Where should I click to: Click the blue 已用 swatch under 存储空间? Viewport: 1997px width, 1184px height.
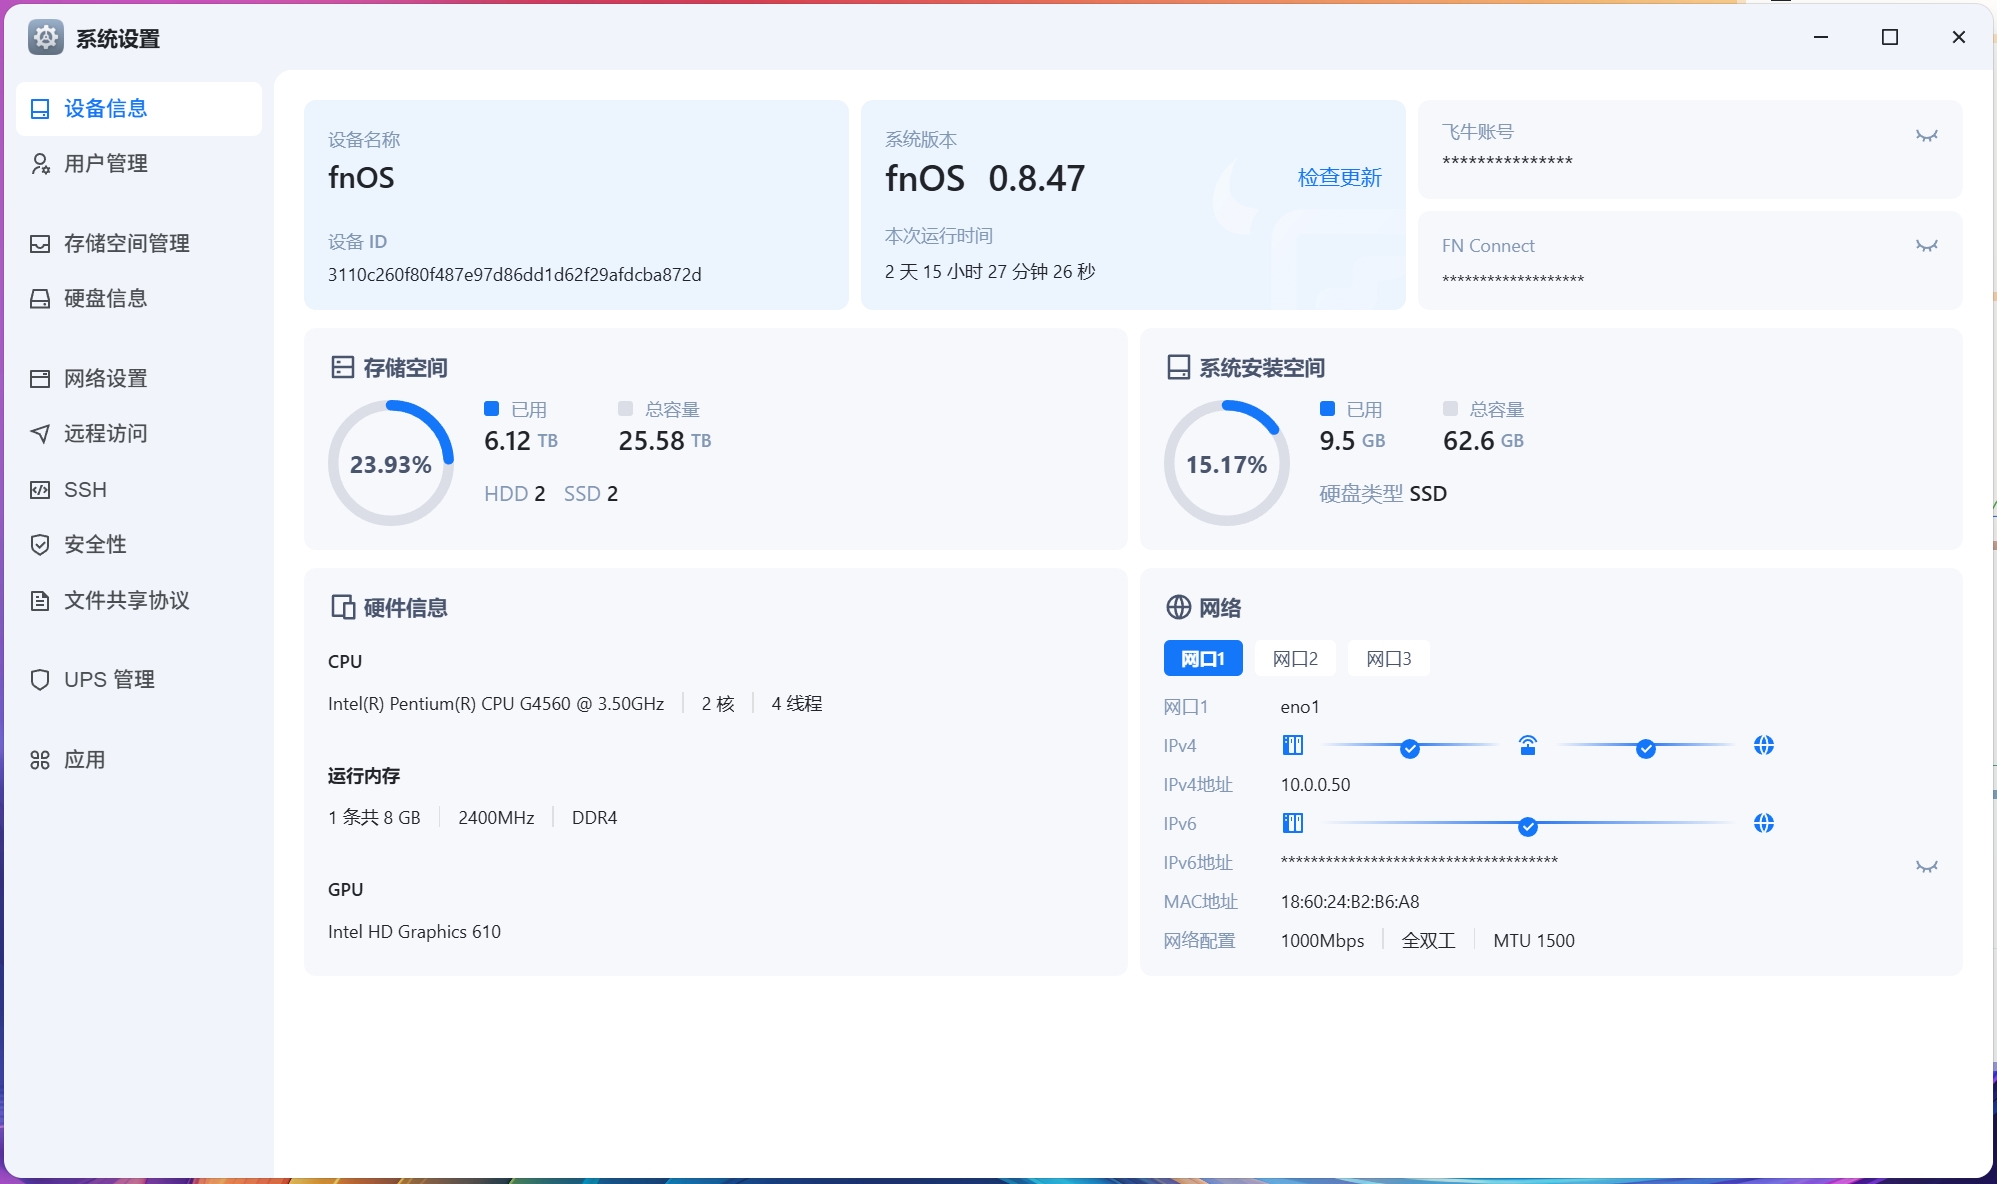(x=491, y=408)
